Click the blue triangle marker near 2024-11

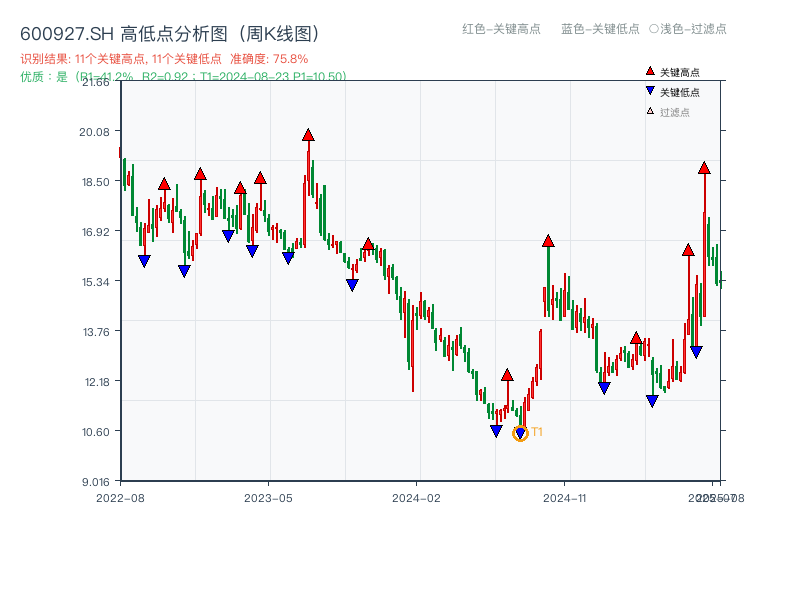coord(603,385)
